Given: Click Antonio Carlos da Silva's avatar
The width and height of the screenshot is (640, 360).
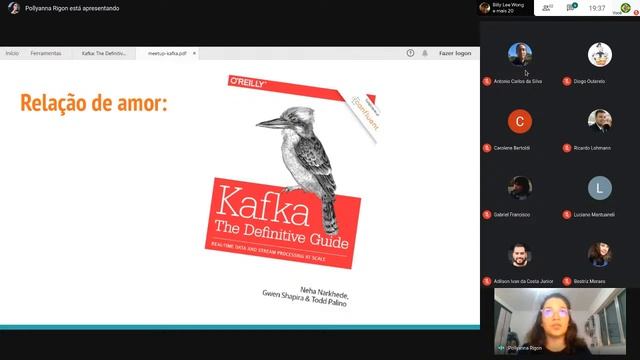Looking at the screenshot, I should (520, 54).
